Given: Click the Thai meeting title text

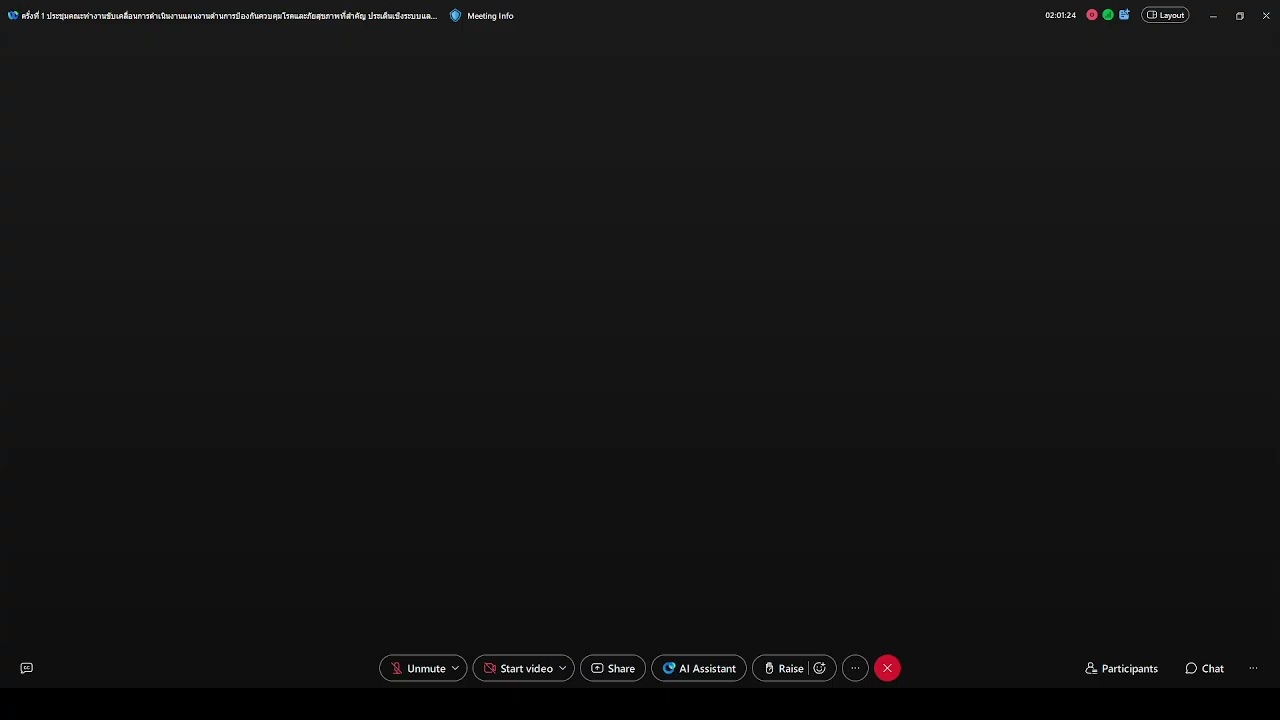Looking at the screenshot, I should tap(229, 16).
